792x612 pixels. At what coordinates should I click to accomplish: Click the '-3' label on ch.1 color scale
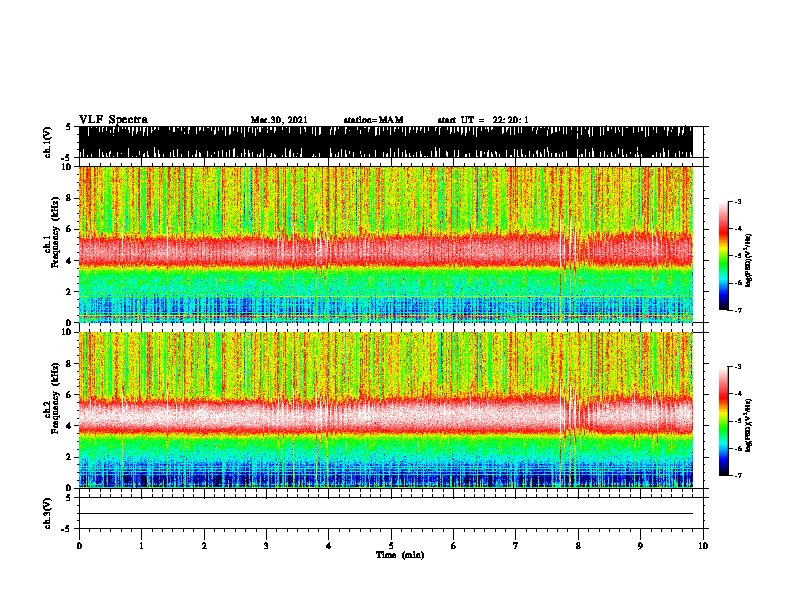tap(737, 201)
